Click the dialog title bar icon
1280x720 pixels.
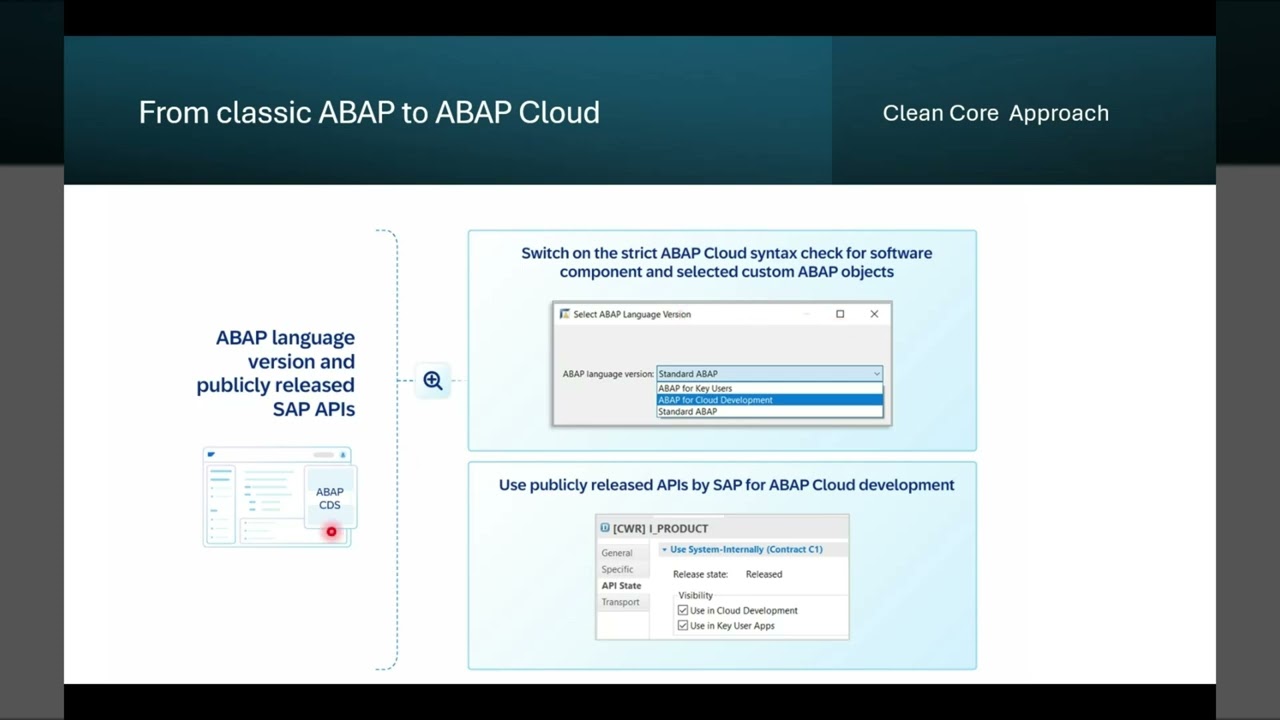565,314
